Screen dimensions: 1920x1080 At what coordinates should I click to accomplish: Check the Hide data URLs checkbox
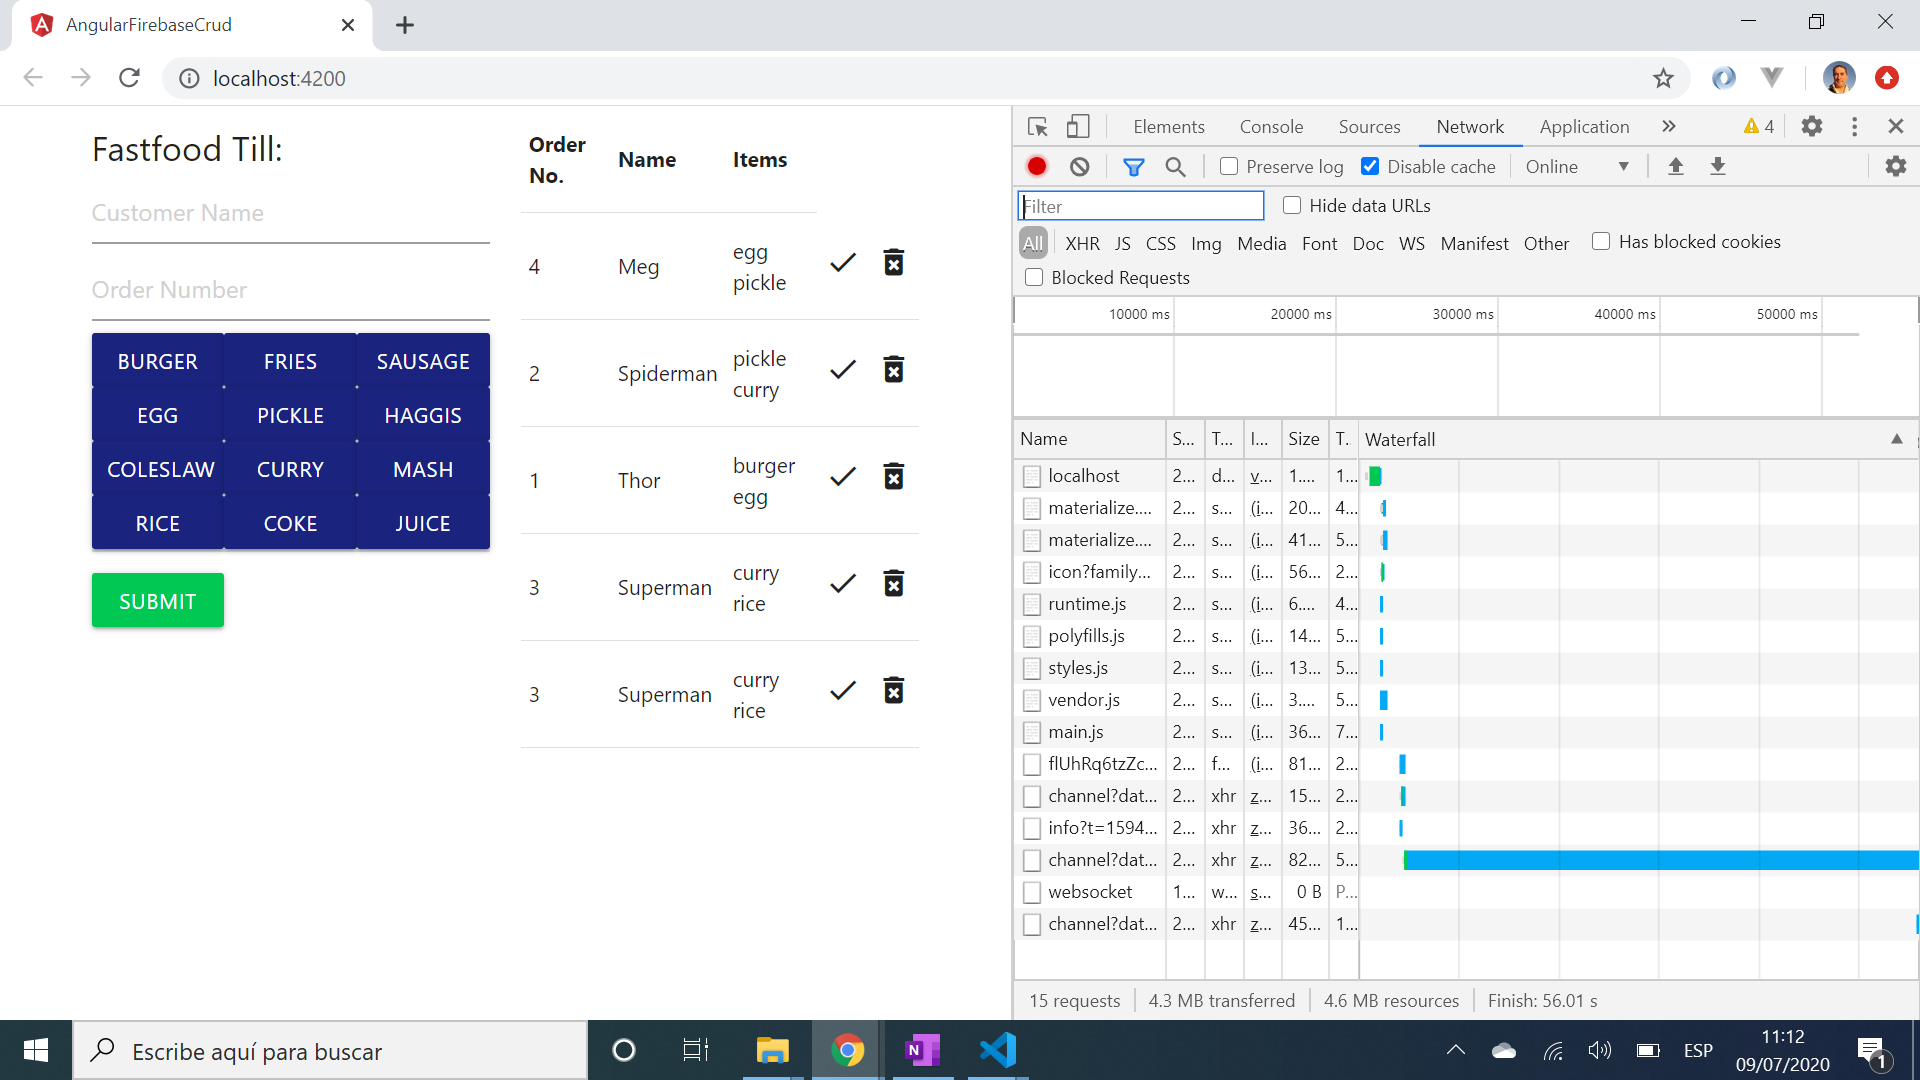tap(1292, 205)
